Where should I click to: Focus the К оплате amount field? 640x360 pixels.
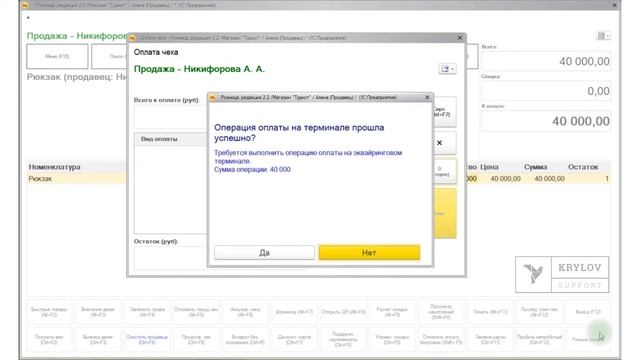click(x=546, y=121)
